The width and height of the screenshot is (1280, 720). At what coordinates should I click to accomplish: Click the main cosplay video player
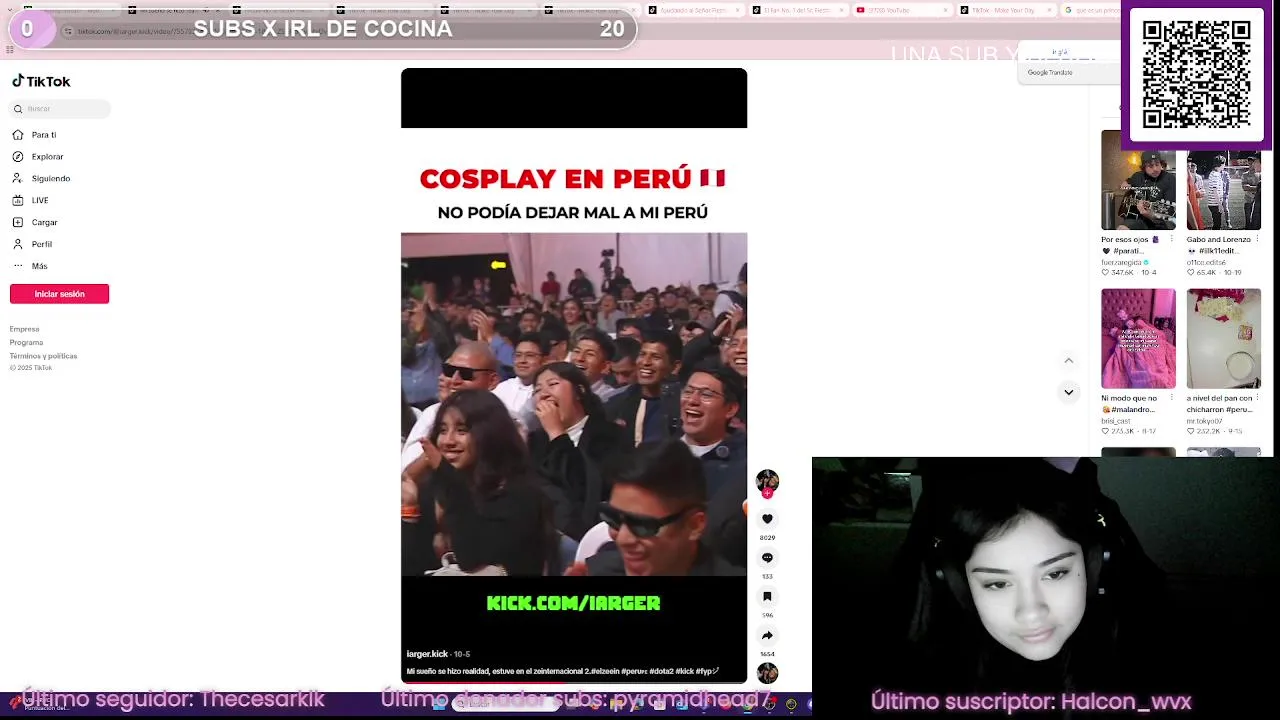click(574, 376)
